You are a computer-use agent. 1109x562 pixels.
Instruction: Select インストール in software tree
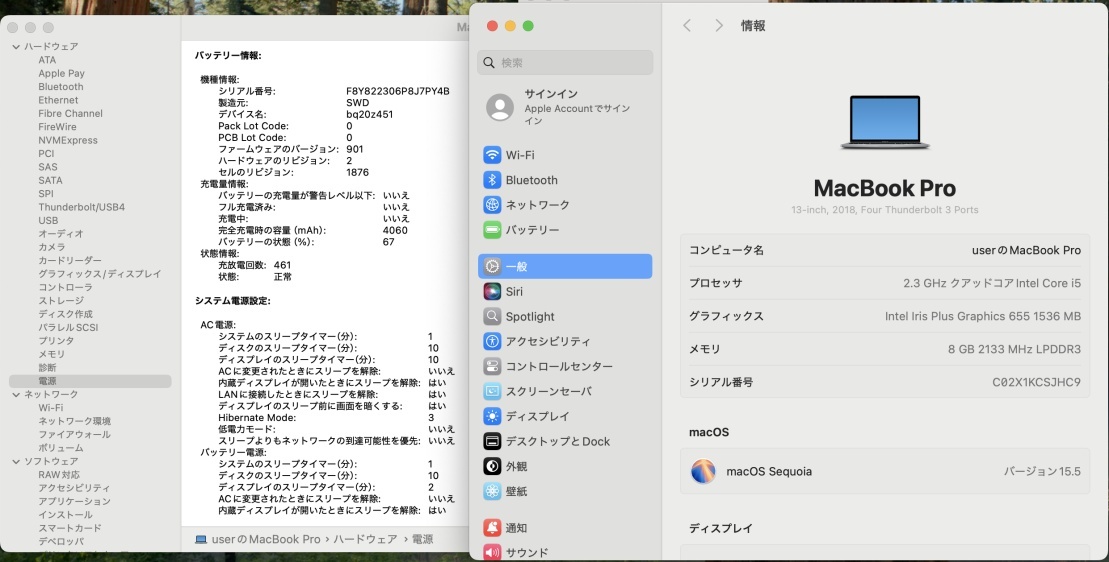65,515
